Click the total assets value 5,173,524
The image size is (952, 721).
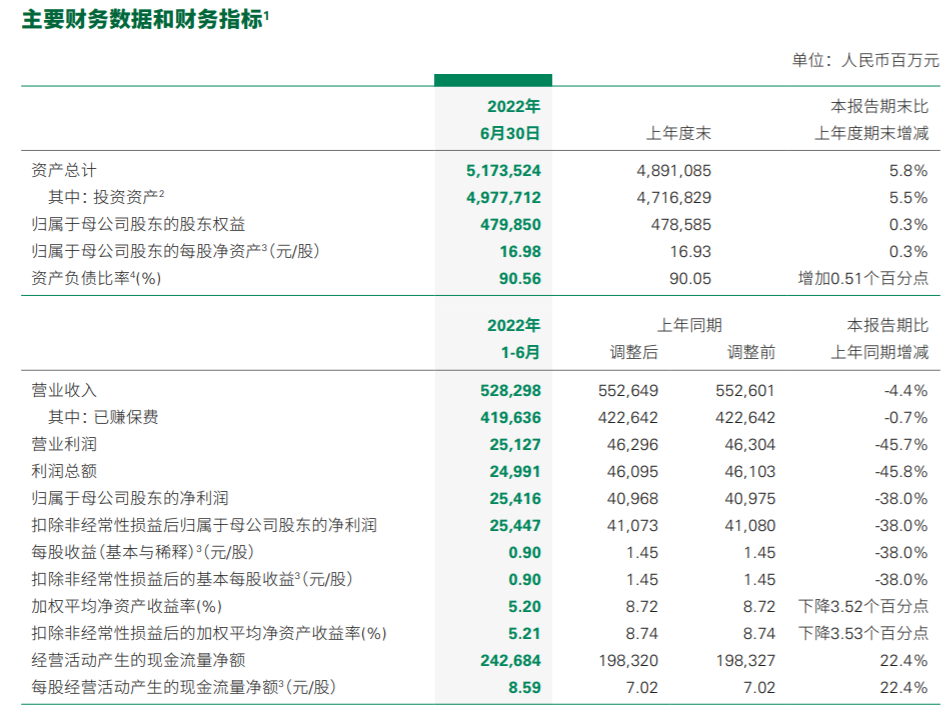click(503, 171)
